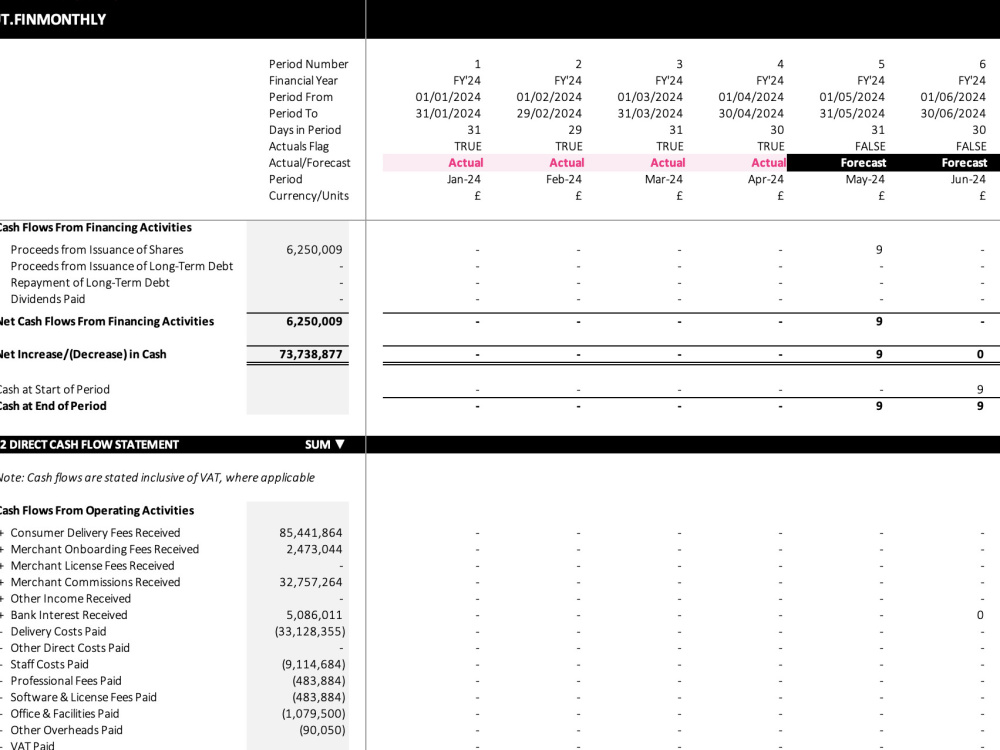Click the 'Period To' label
The height and width of the screenshot is (750, 1000).
coord(293,114)
